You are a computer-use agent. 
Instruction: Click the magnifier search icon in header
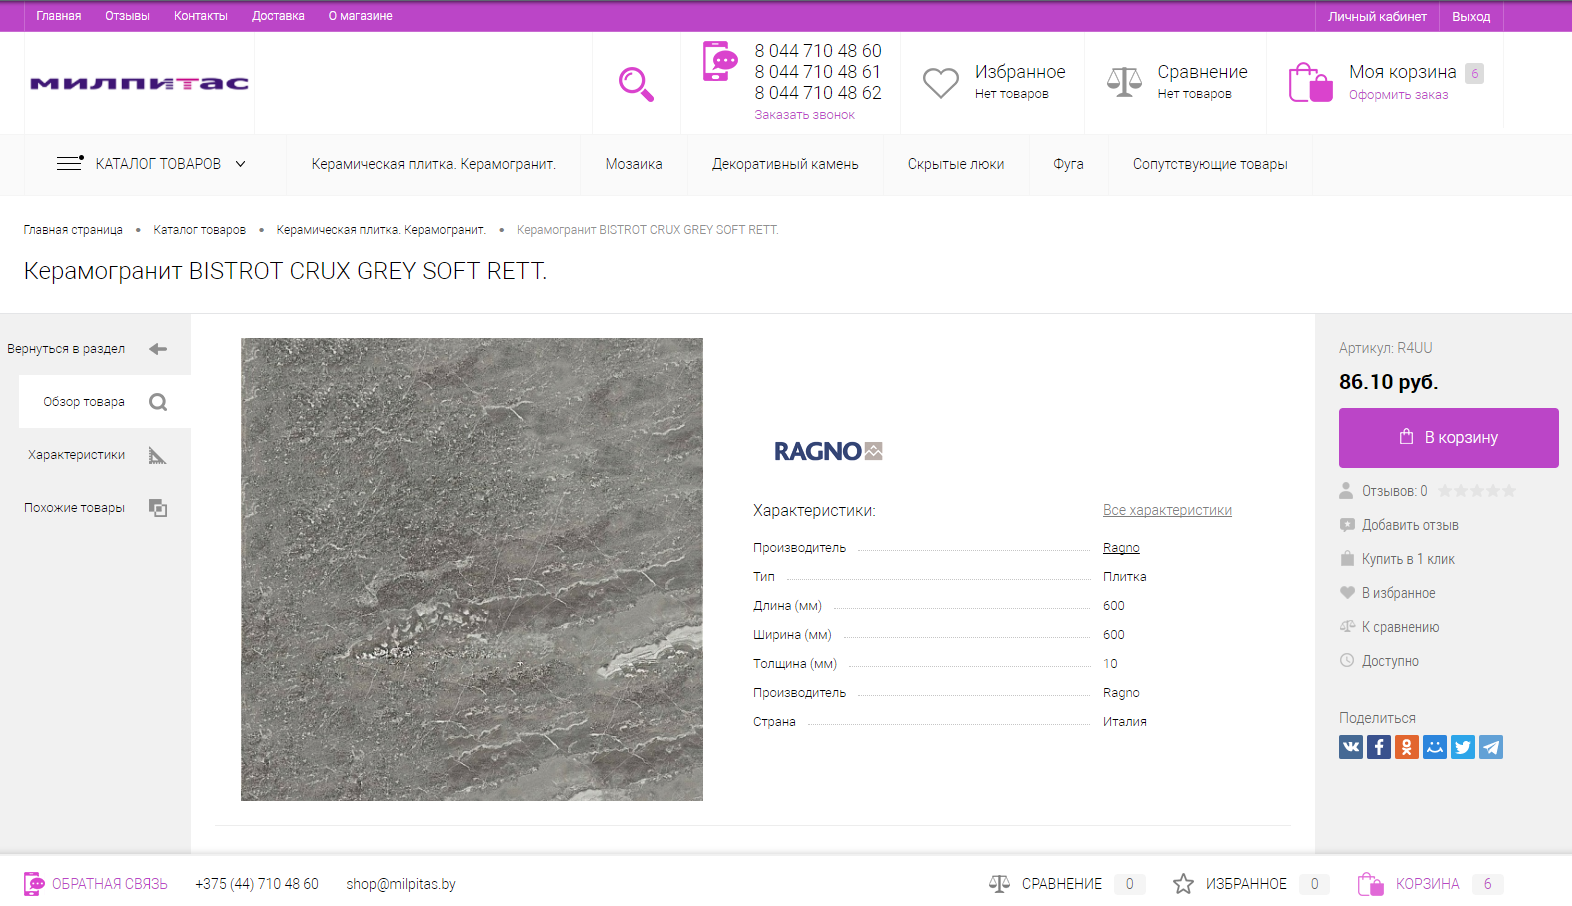[x=636, y=84]
